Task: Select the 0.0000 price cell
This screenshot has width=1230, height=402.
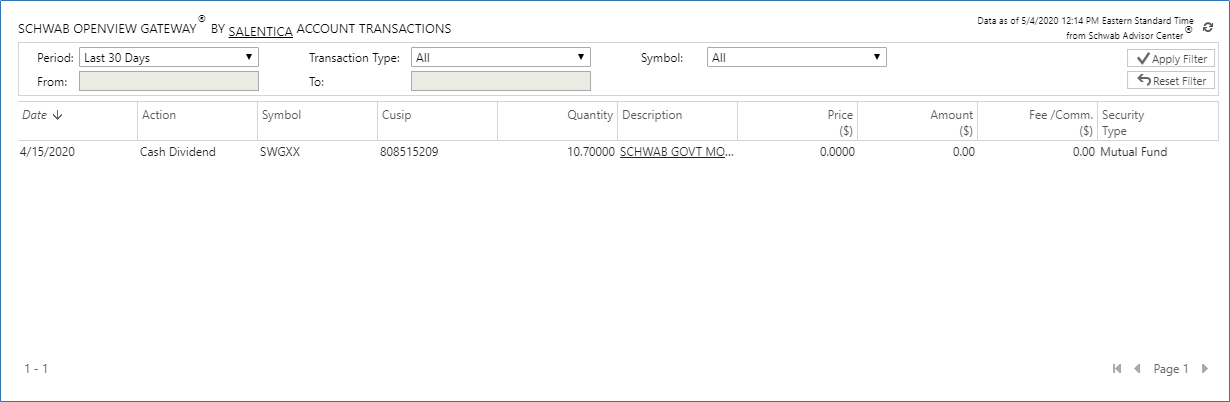Action: coord(836,152)
